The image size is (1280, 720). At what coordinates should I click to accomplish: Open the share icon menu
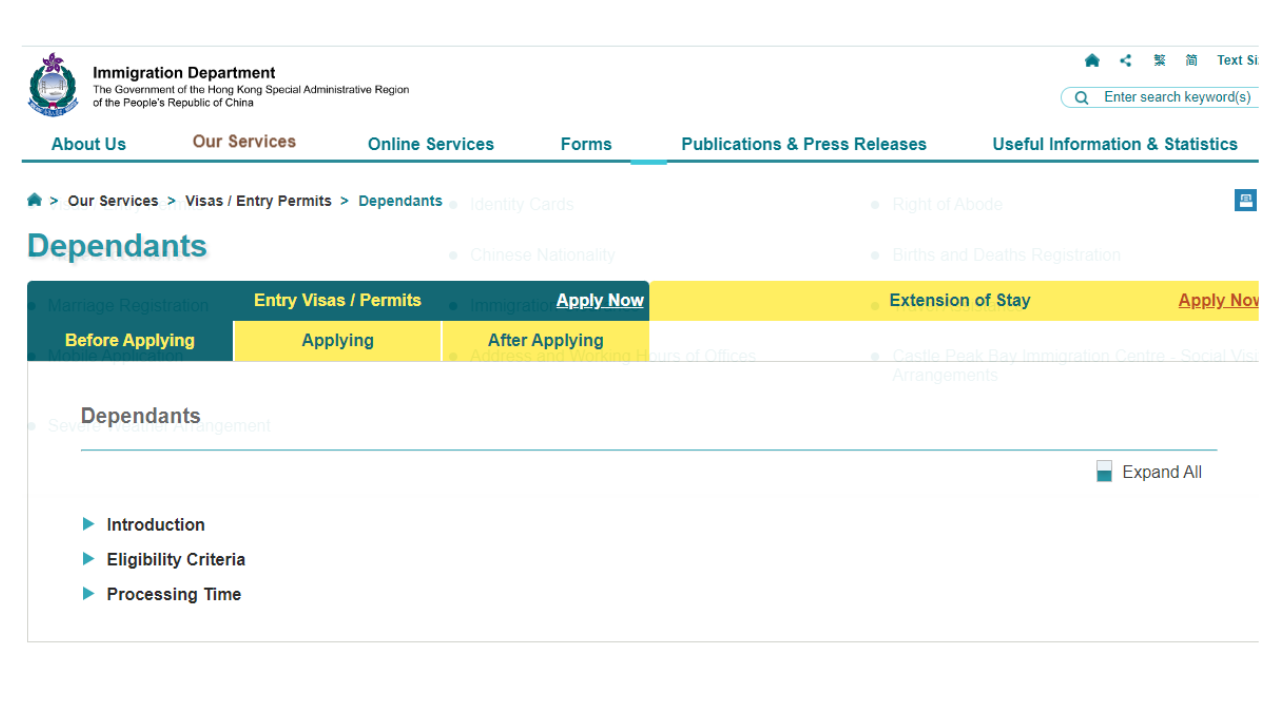coord(1126,61)
